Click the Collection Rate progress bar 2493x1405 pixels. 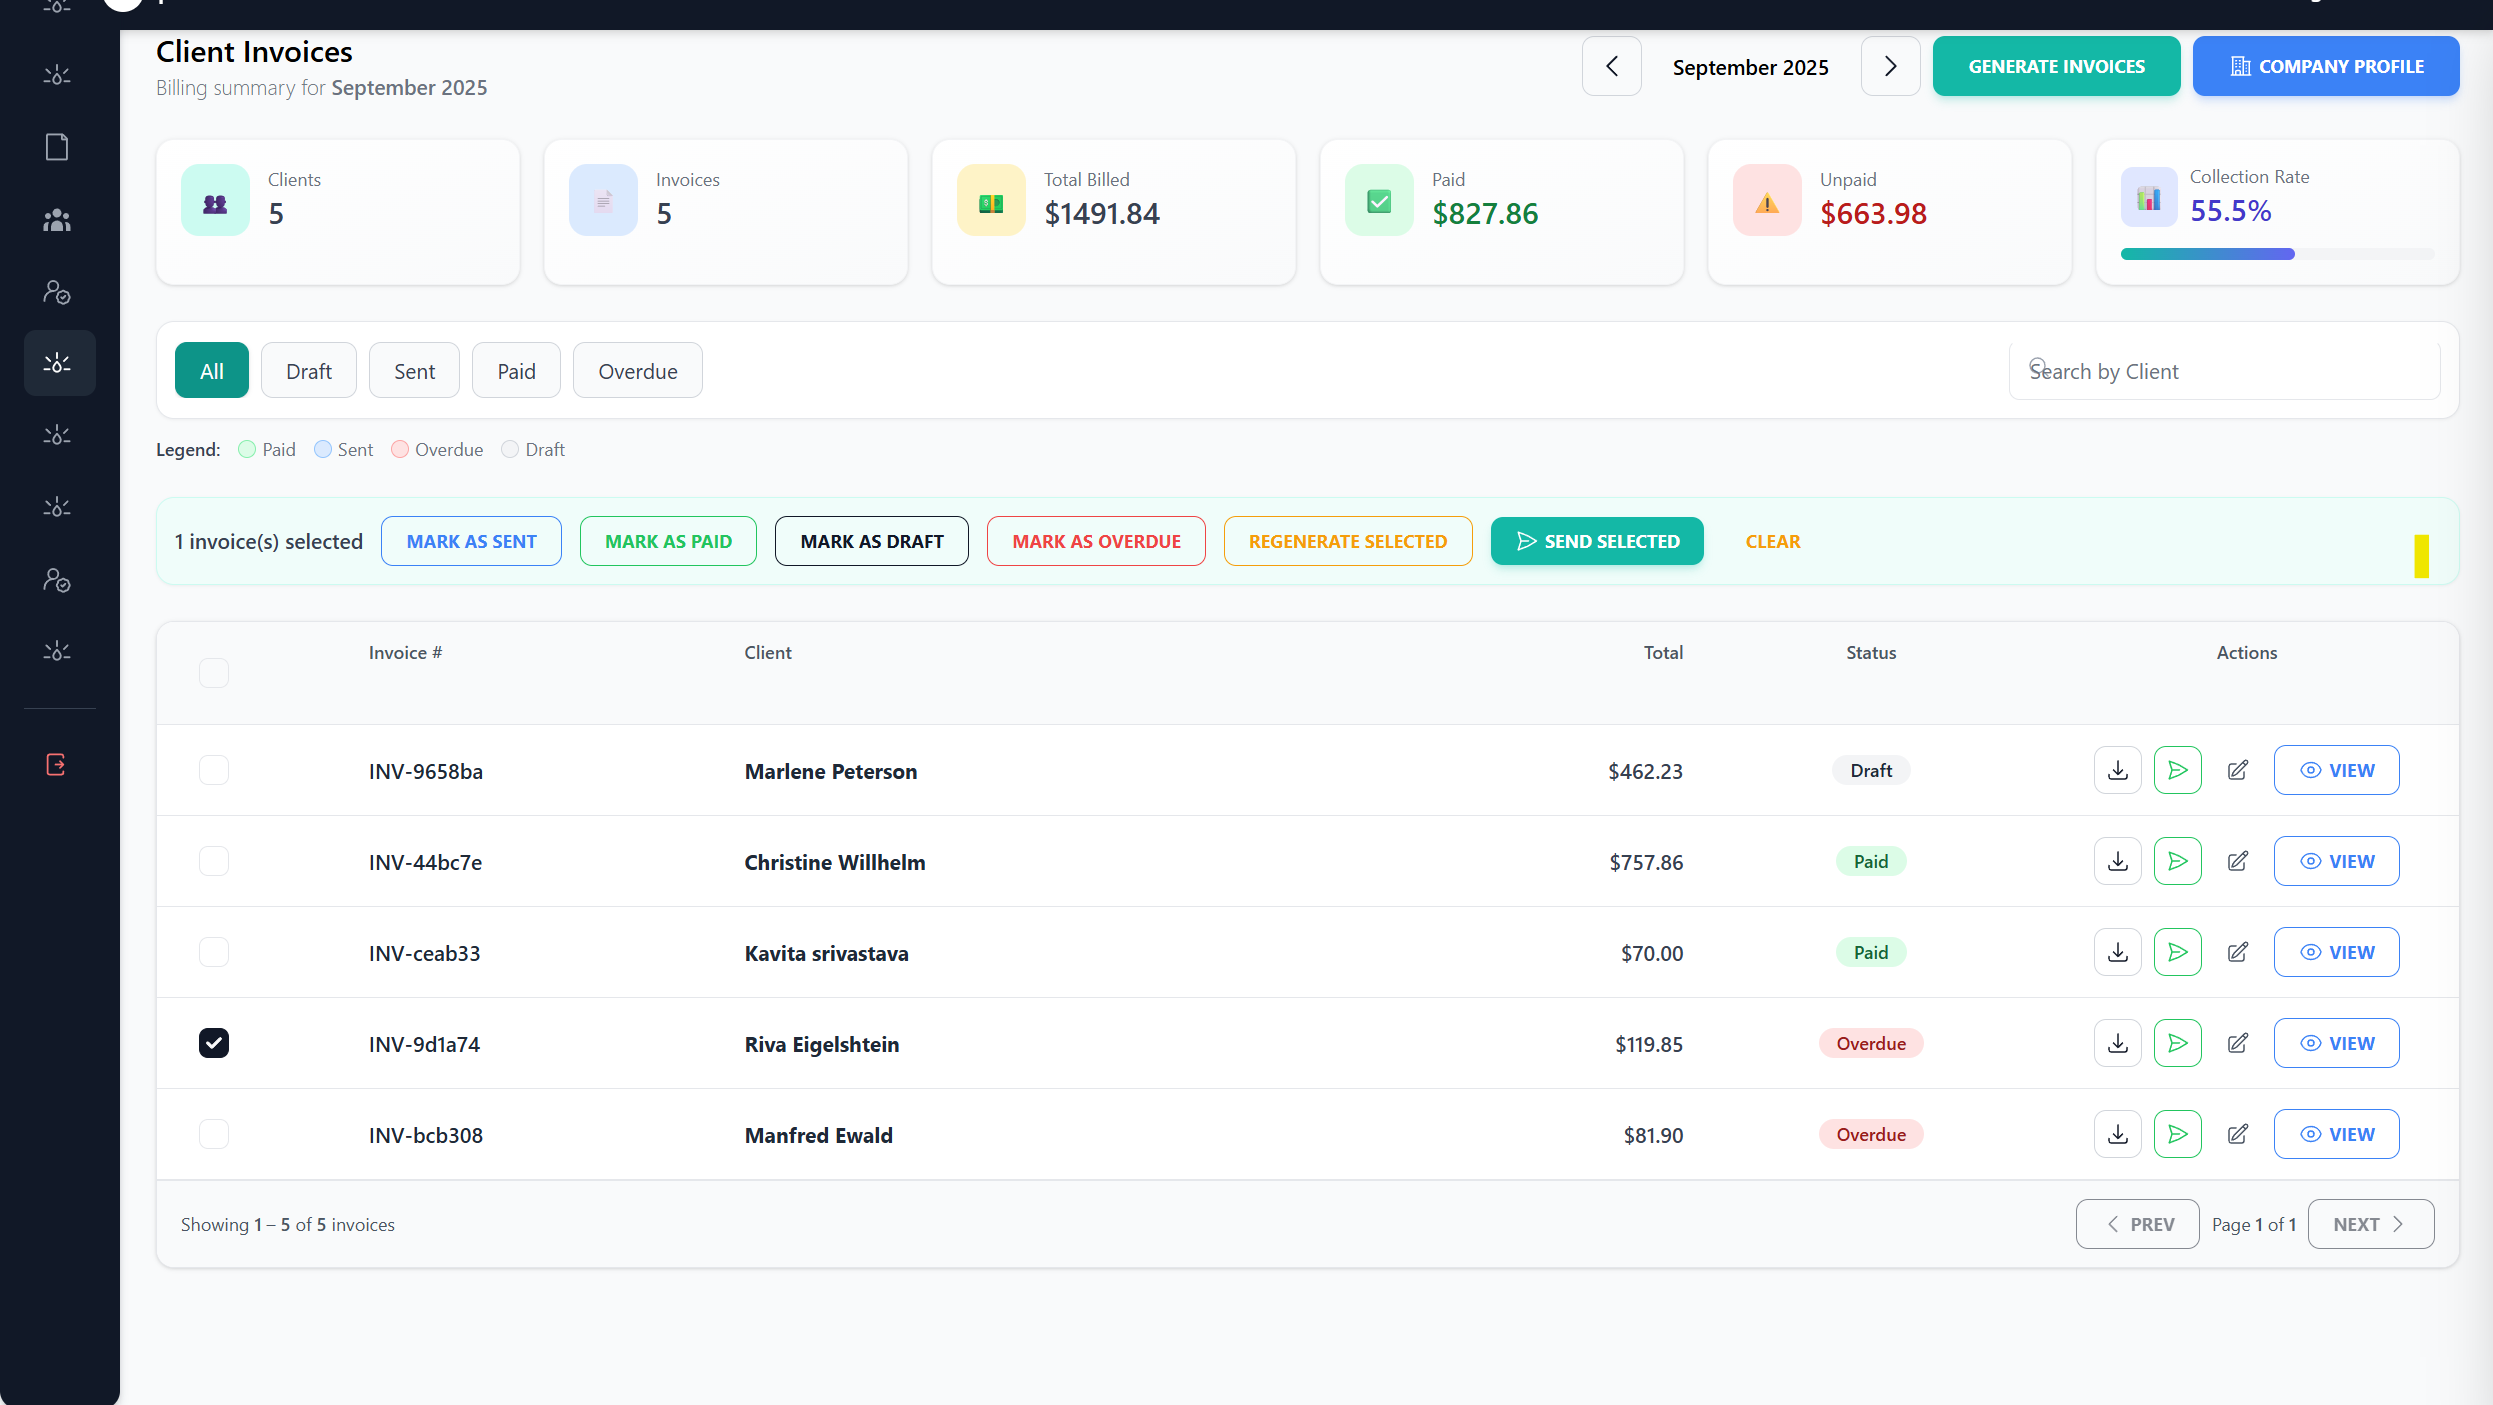(x=2276, y=254)
